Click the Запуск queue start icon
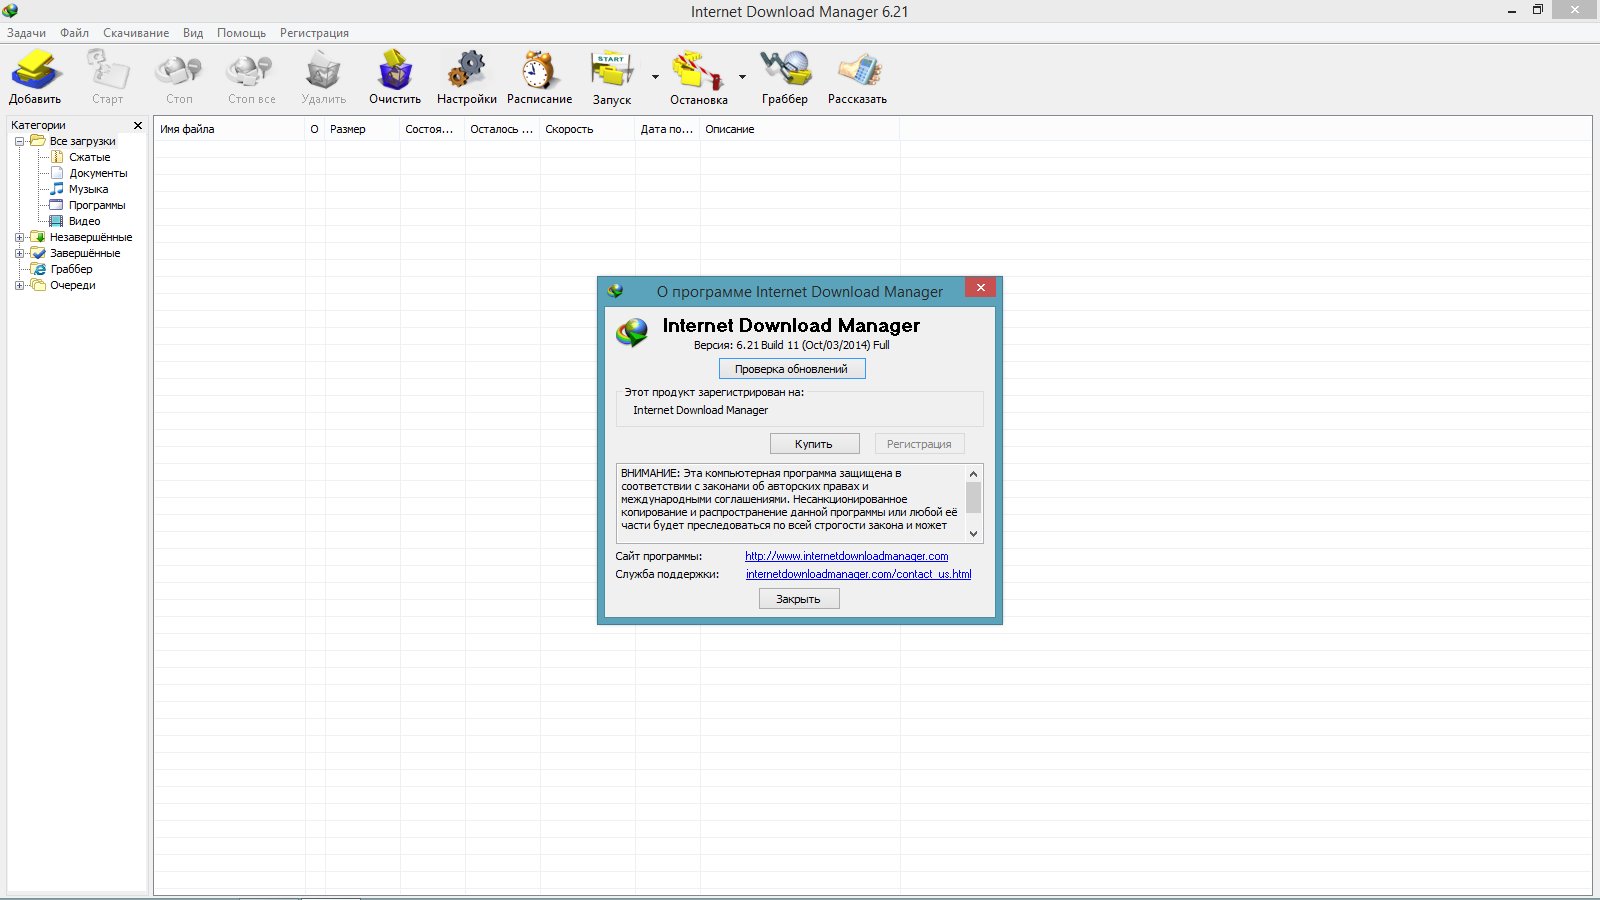1600x900 pixels. tap(612, 71)
